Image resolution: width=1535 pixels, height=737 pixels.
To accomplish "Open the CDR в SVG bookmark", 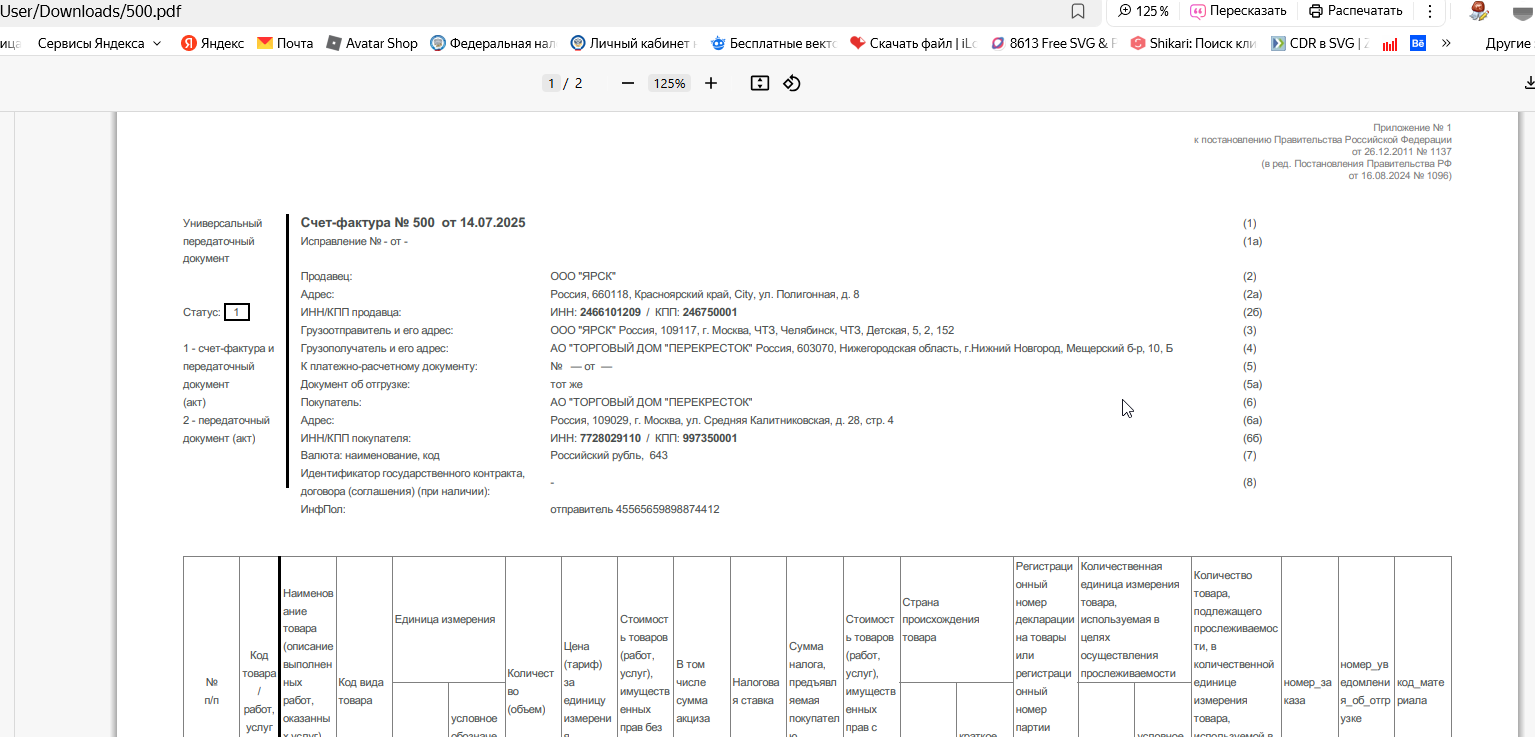I will click(1320, 43).
